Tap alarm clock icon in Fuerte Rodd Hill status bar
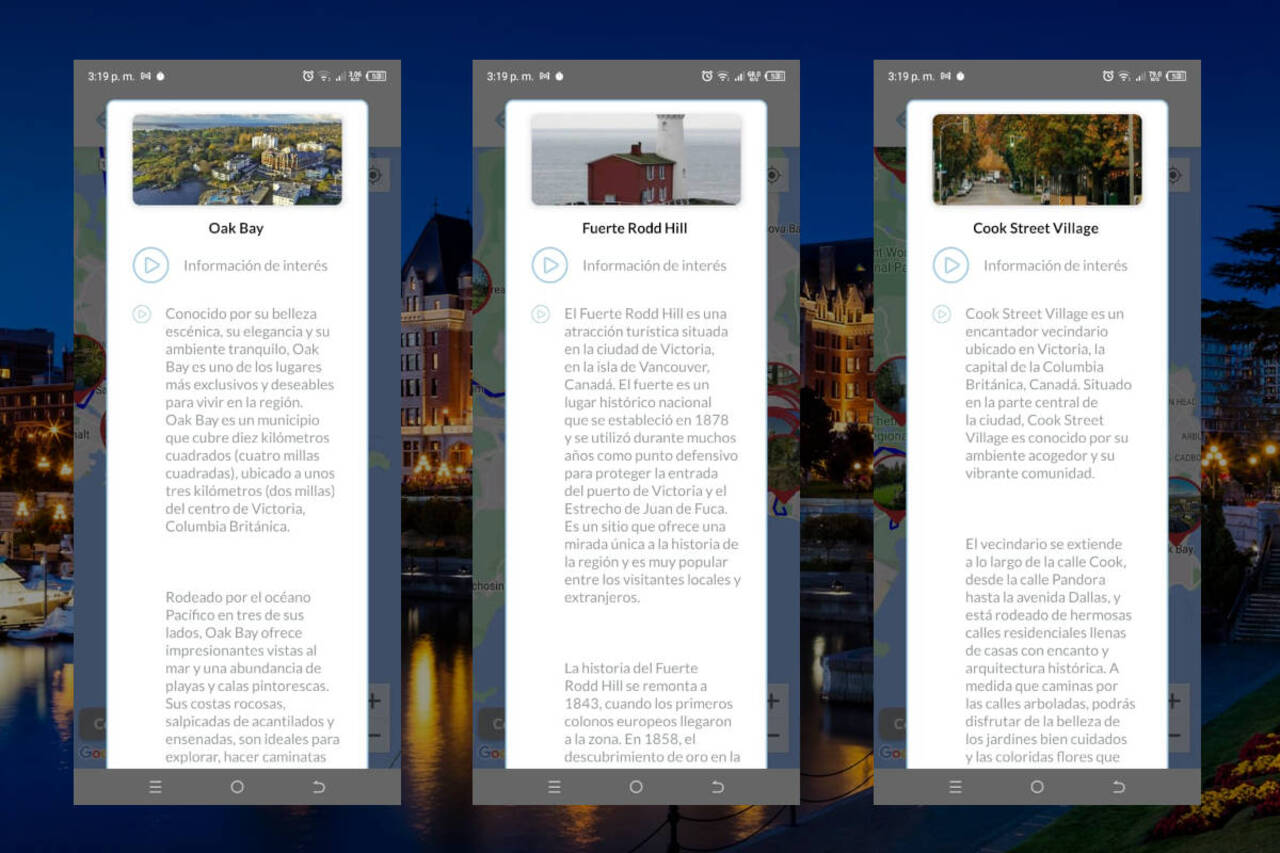 pos(707,76)
